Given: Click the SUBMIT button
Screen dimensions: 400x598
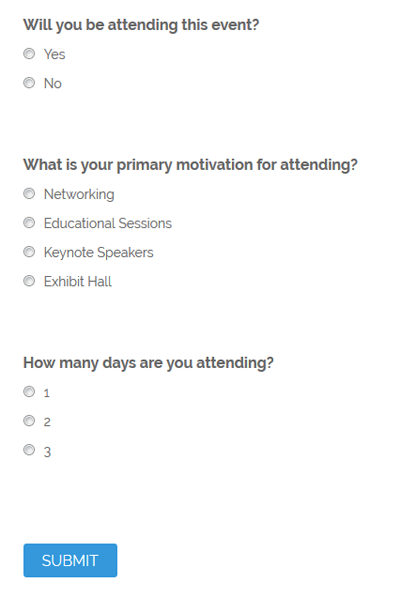Looking at the screenshot, I should [x=70, y=560].
